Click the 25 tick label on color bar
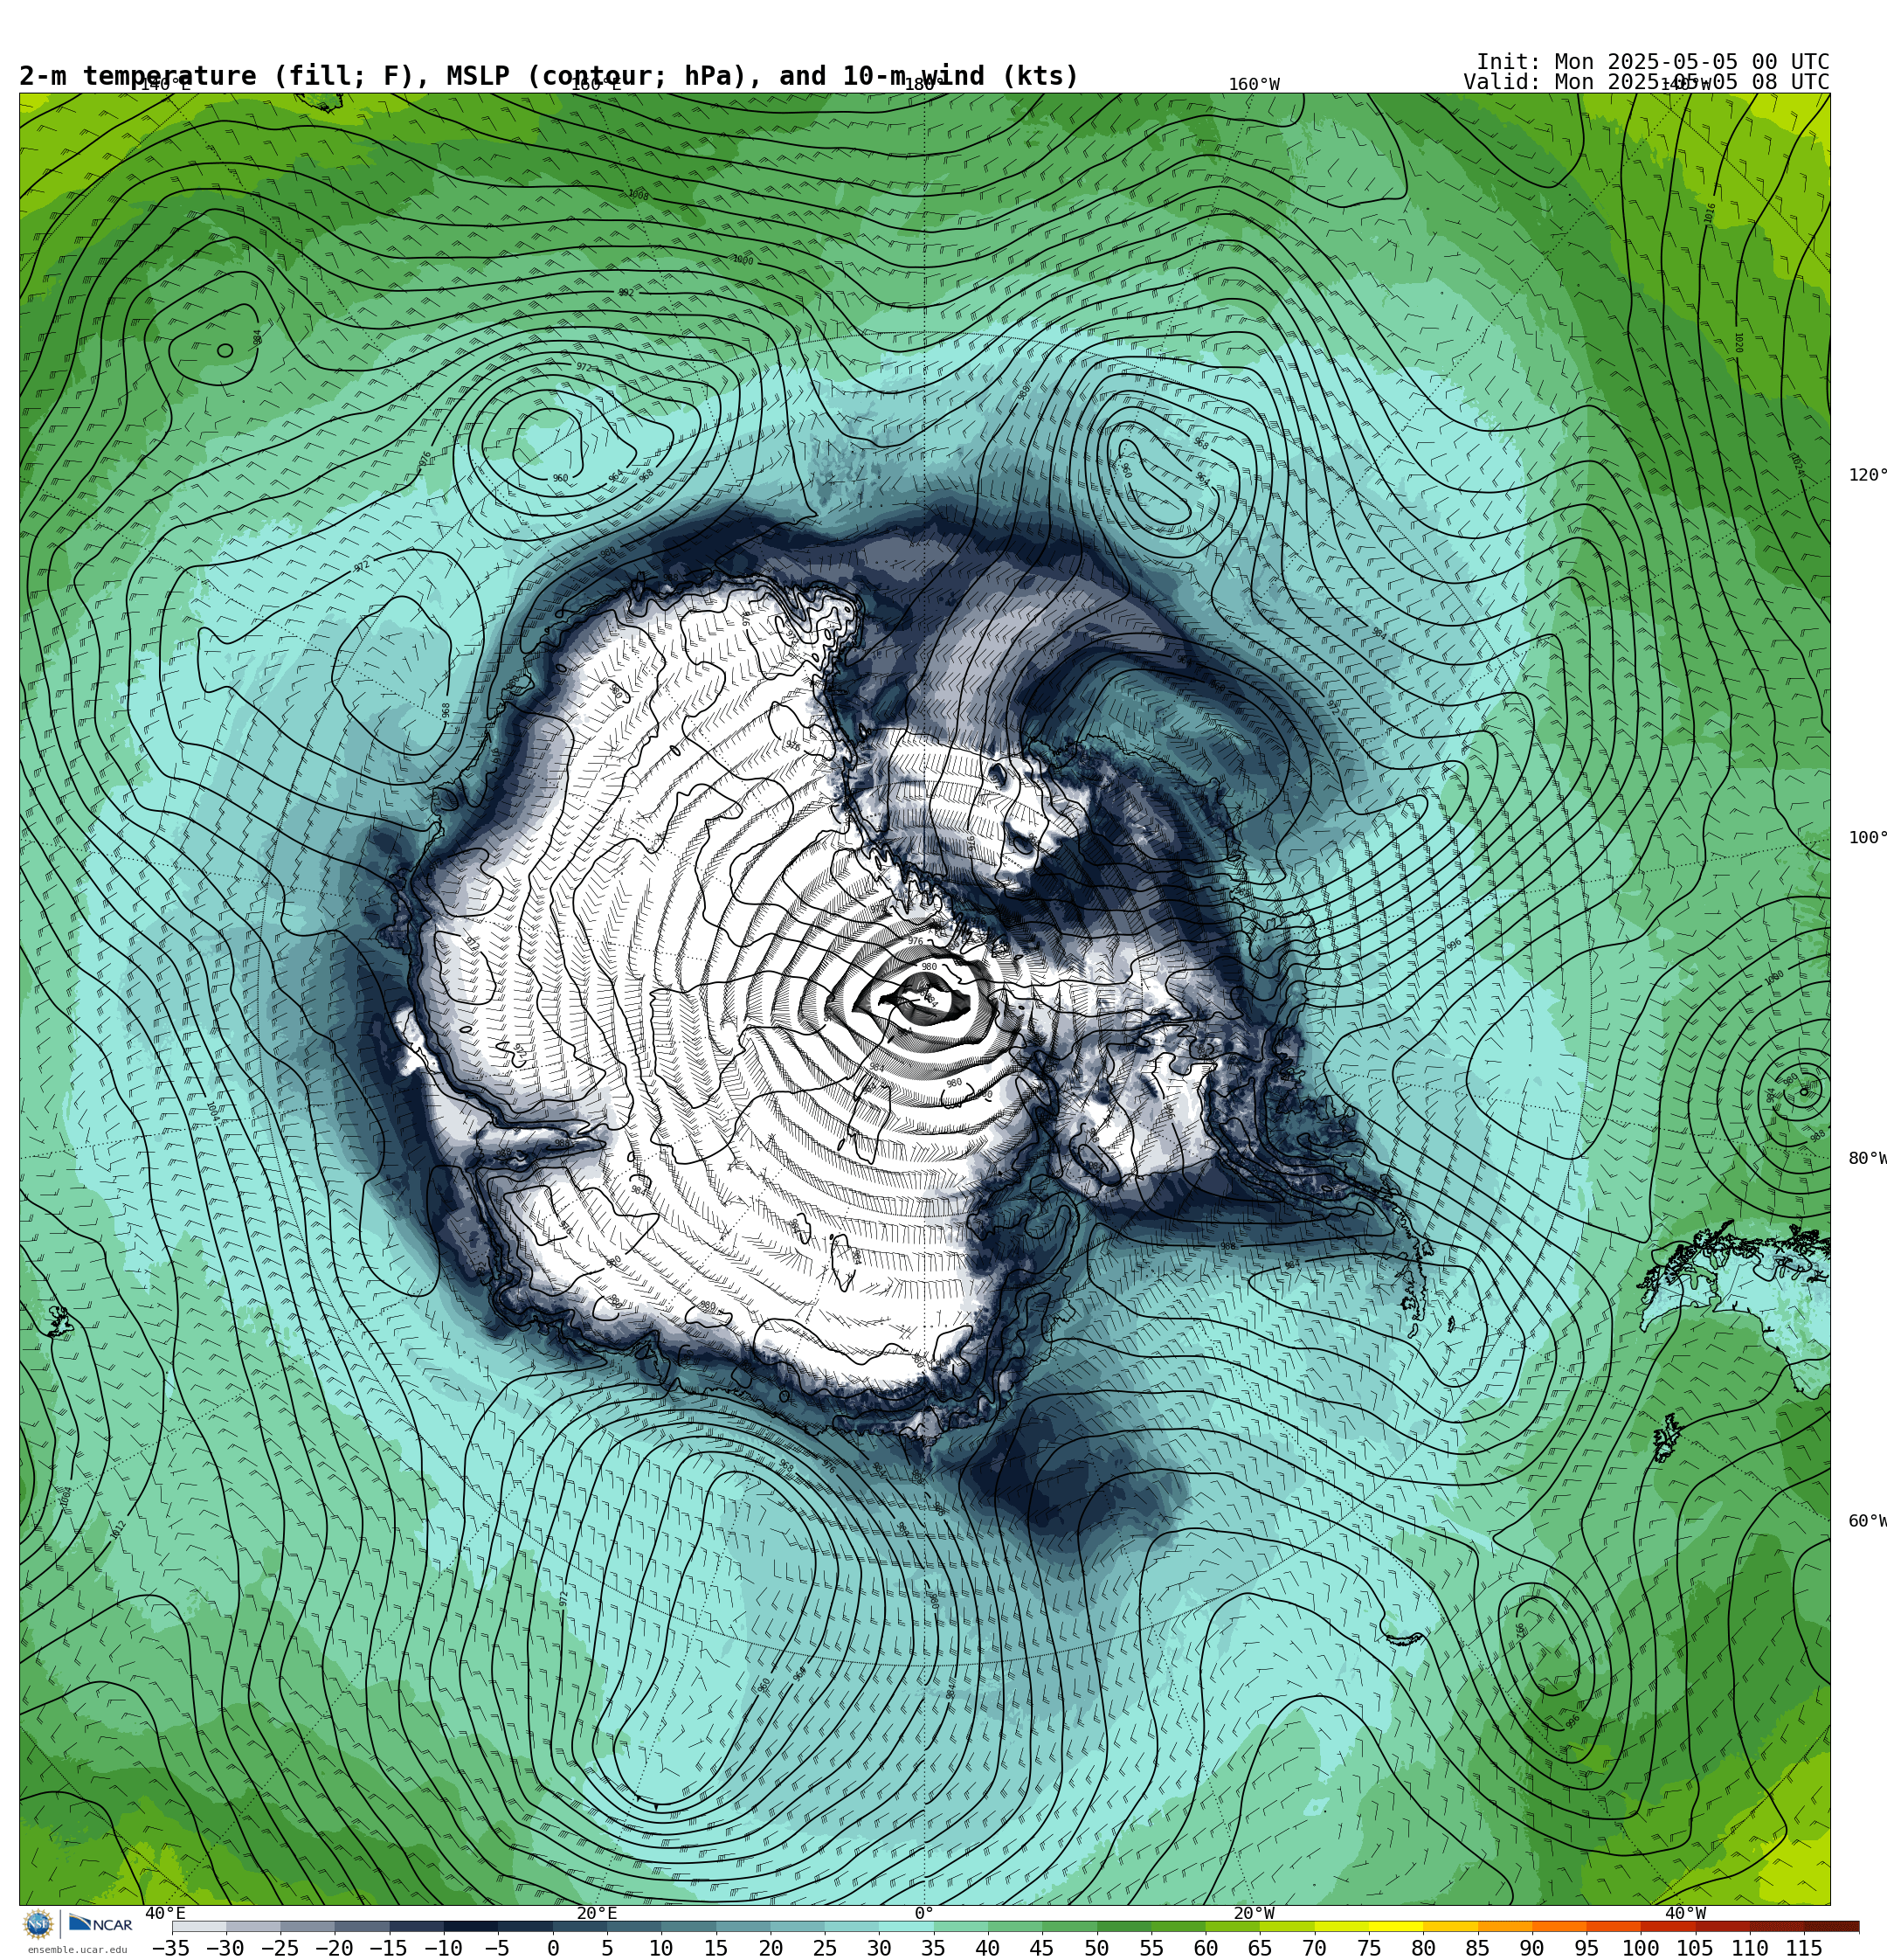 pos(825,1949)
